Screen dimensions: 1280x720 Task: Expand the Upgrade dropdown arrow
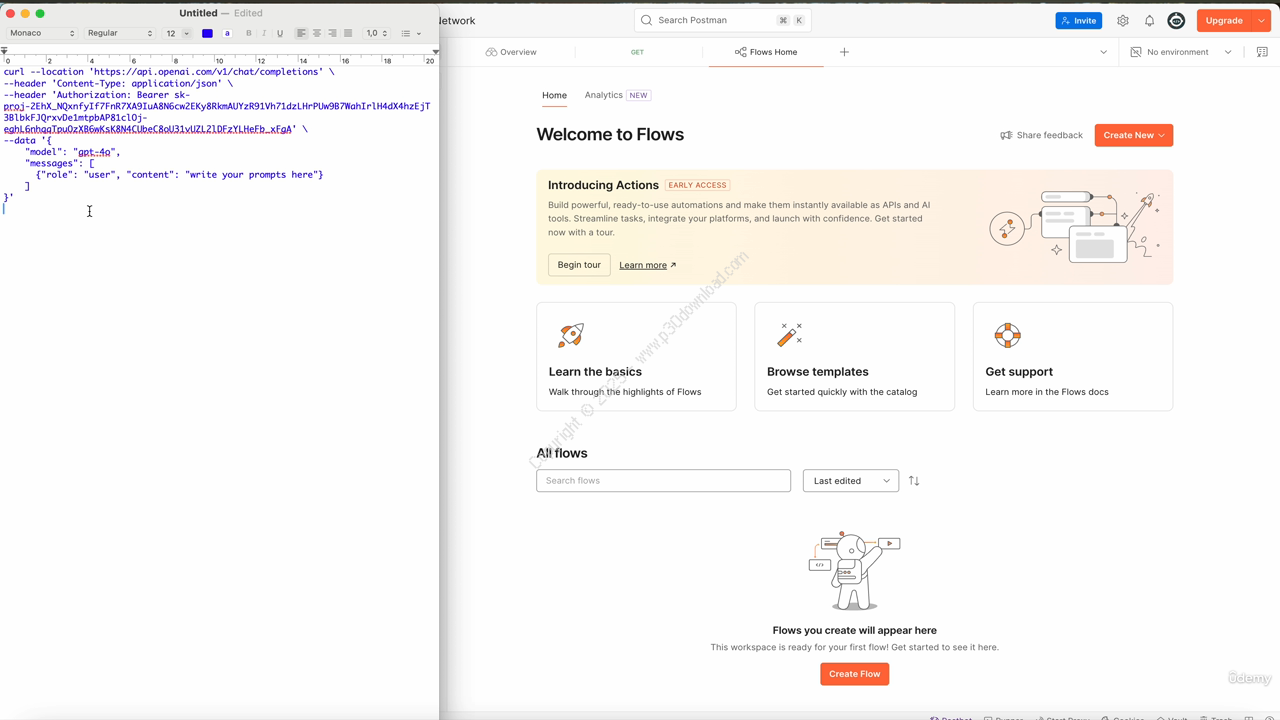pos(1262,20)
